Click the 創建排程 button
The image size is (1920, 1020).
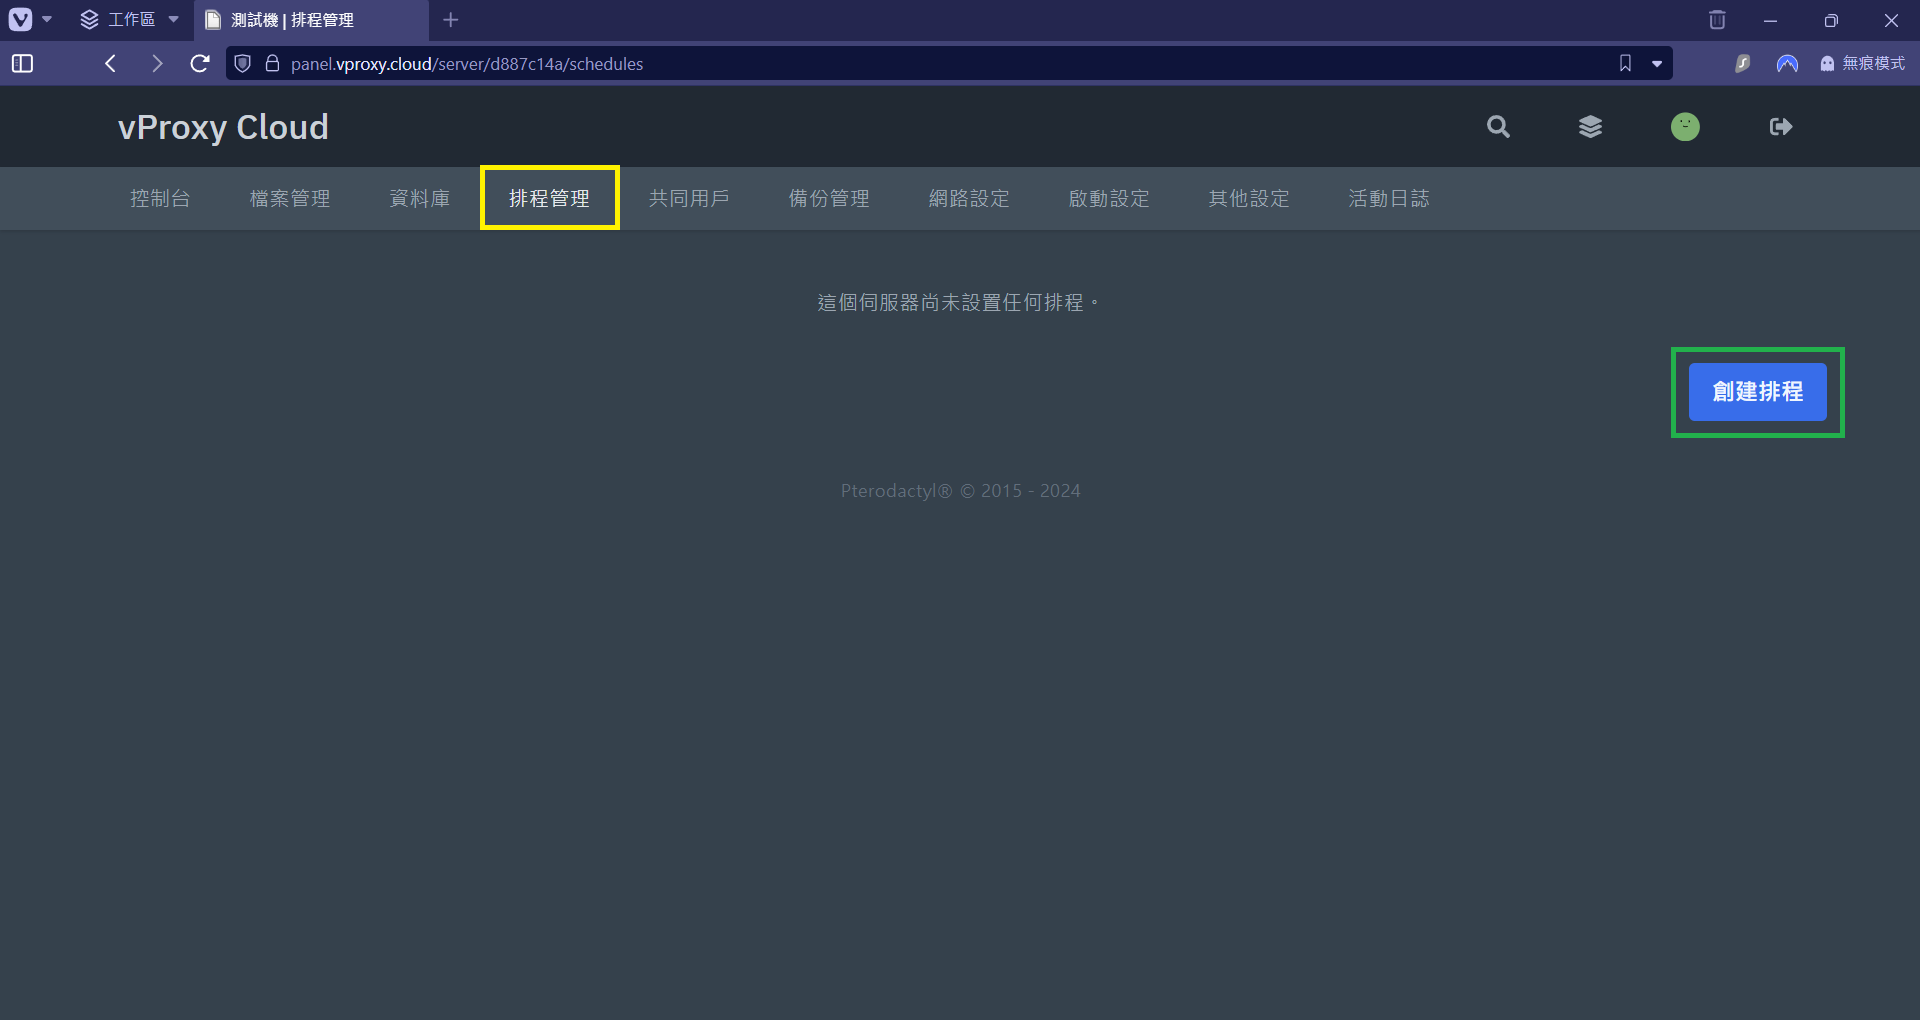click(1757, 392)
